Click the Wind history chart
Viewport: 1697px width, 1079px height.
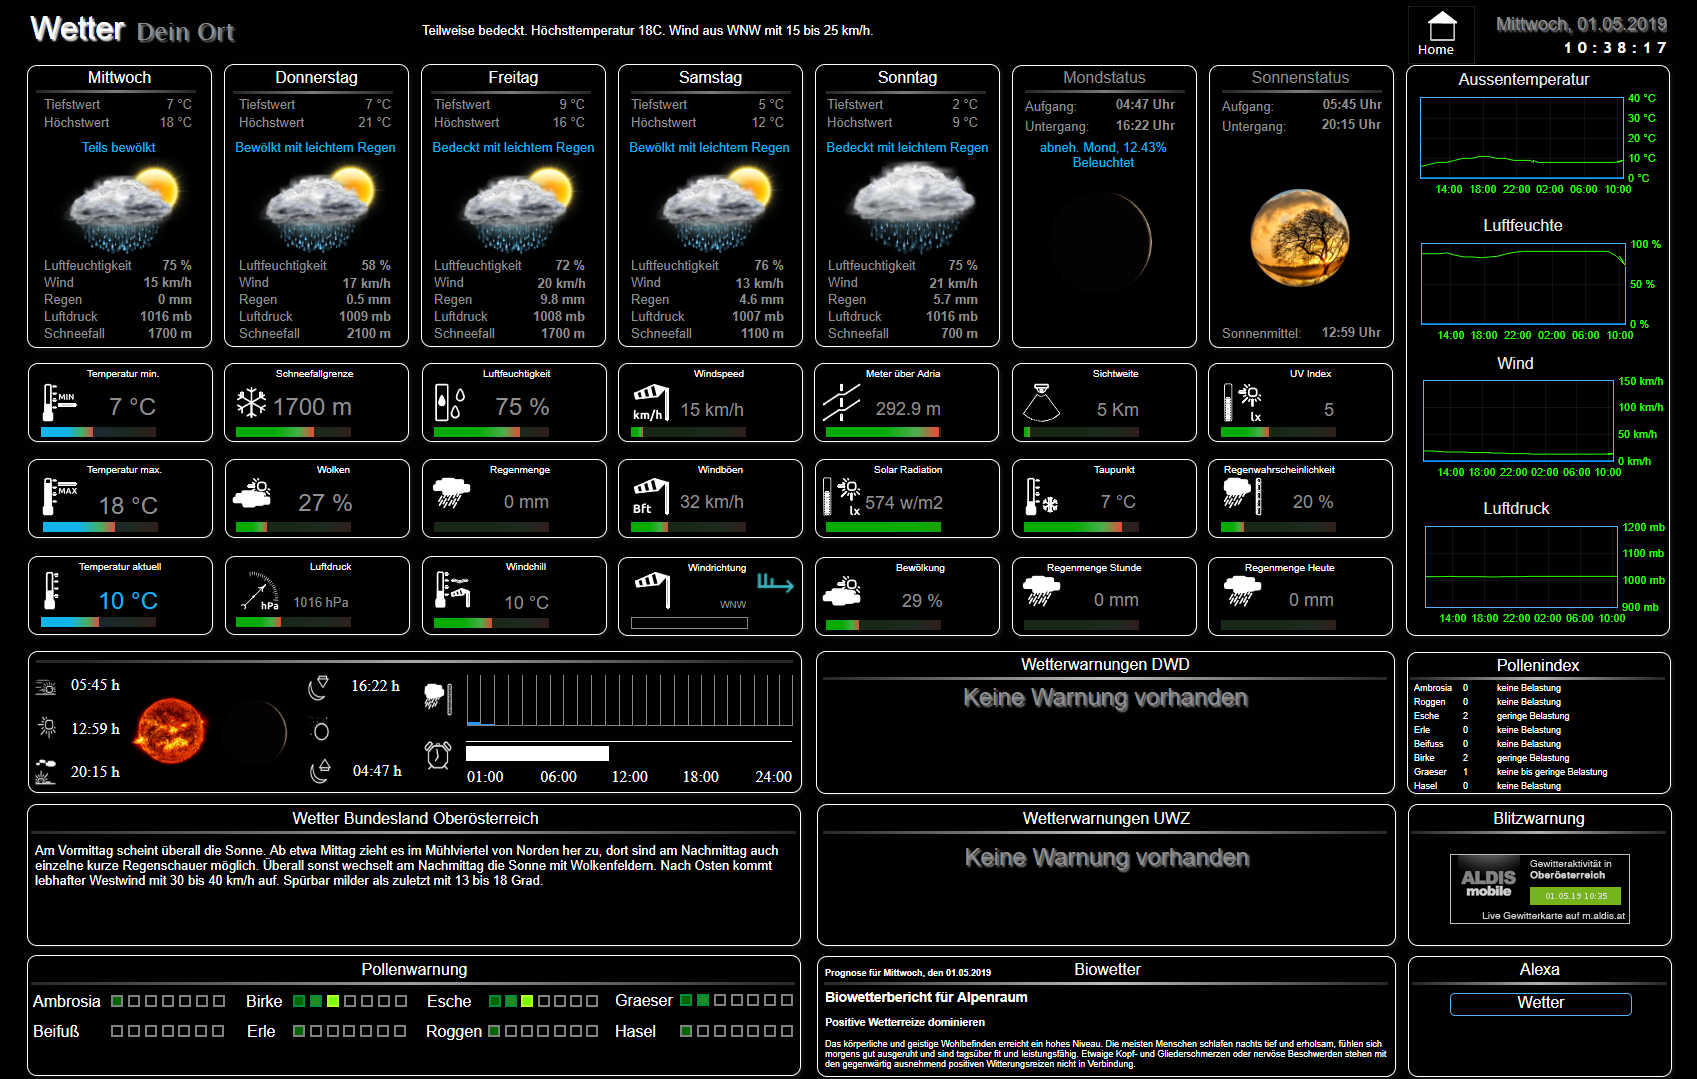(x=1519, y=420)
